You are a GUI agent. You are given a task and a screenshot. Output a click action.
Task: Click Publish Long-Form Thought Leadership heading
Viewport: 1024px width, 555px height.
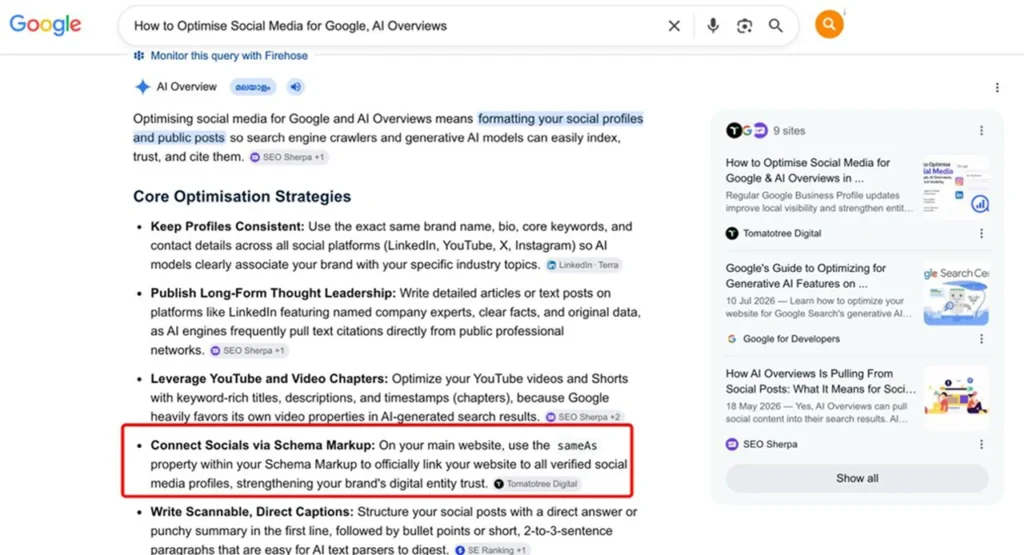[273, 293]
